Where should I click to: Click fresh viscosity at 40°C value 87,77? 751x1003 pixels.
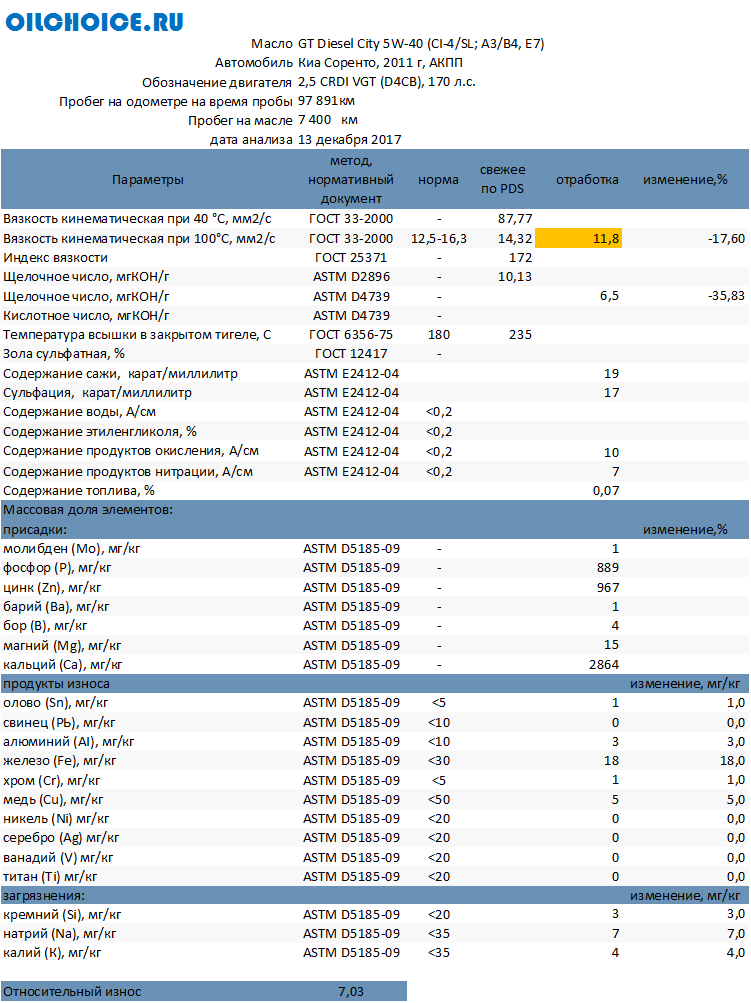point(515,219)
